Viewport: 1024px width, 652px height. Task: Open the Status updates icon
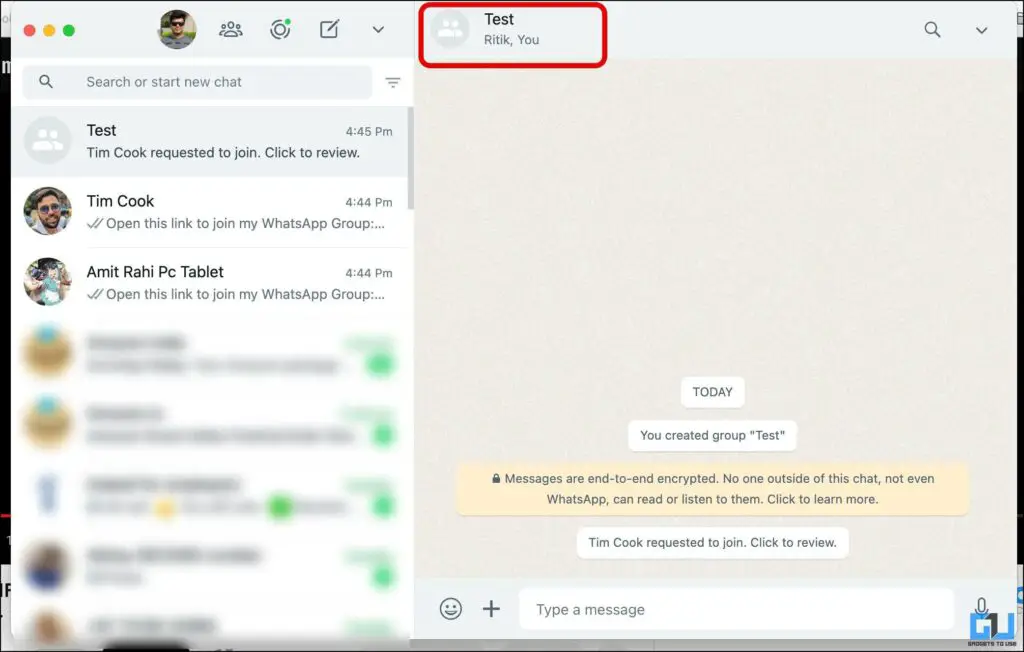(280, 29)
